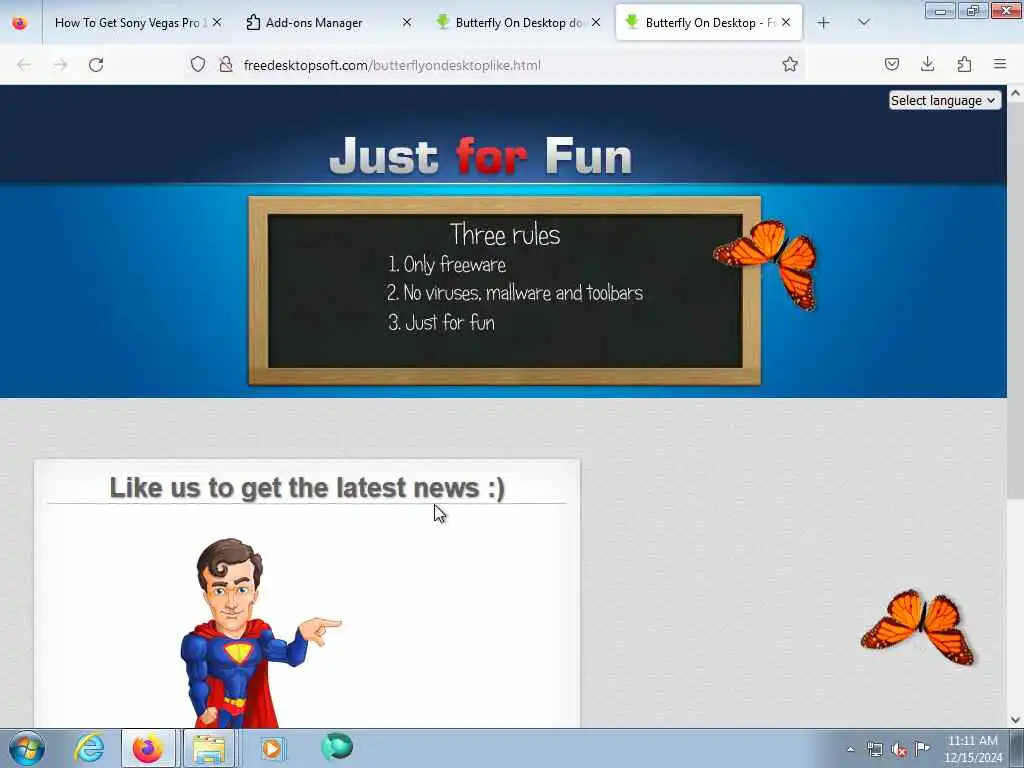The height and width of the screenshot is (768, 1024).
Task: Click the muted volume tray icon
Action: (x=899, y=750)
